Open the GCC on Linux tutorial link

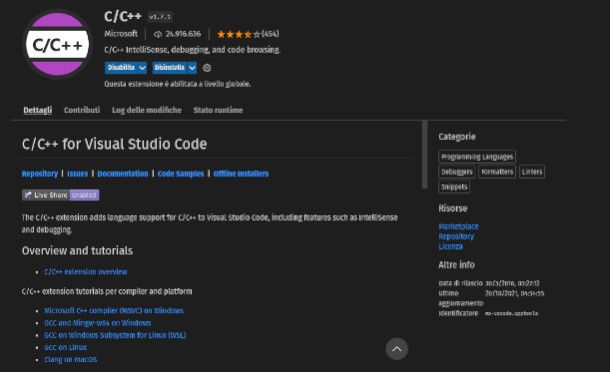pos(65,347)
